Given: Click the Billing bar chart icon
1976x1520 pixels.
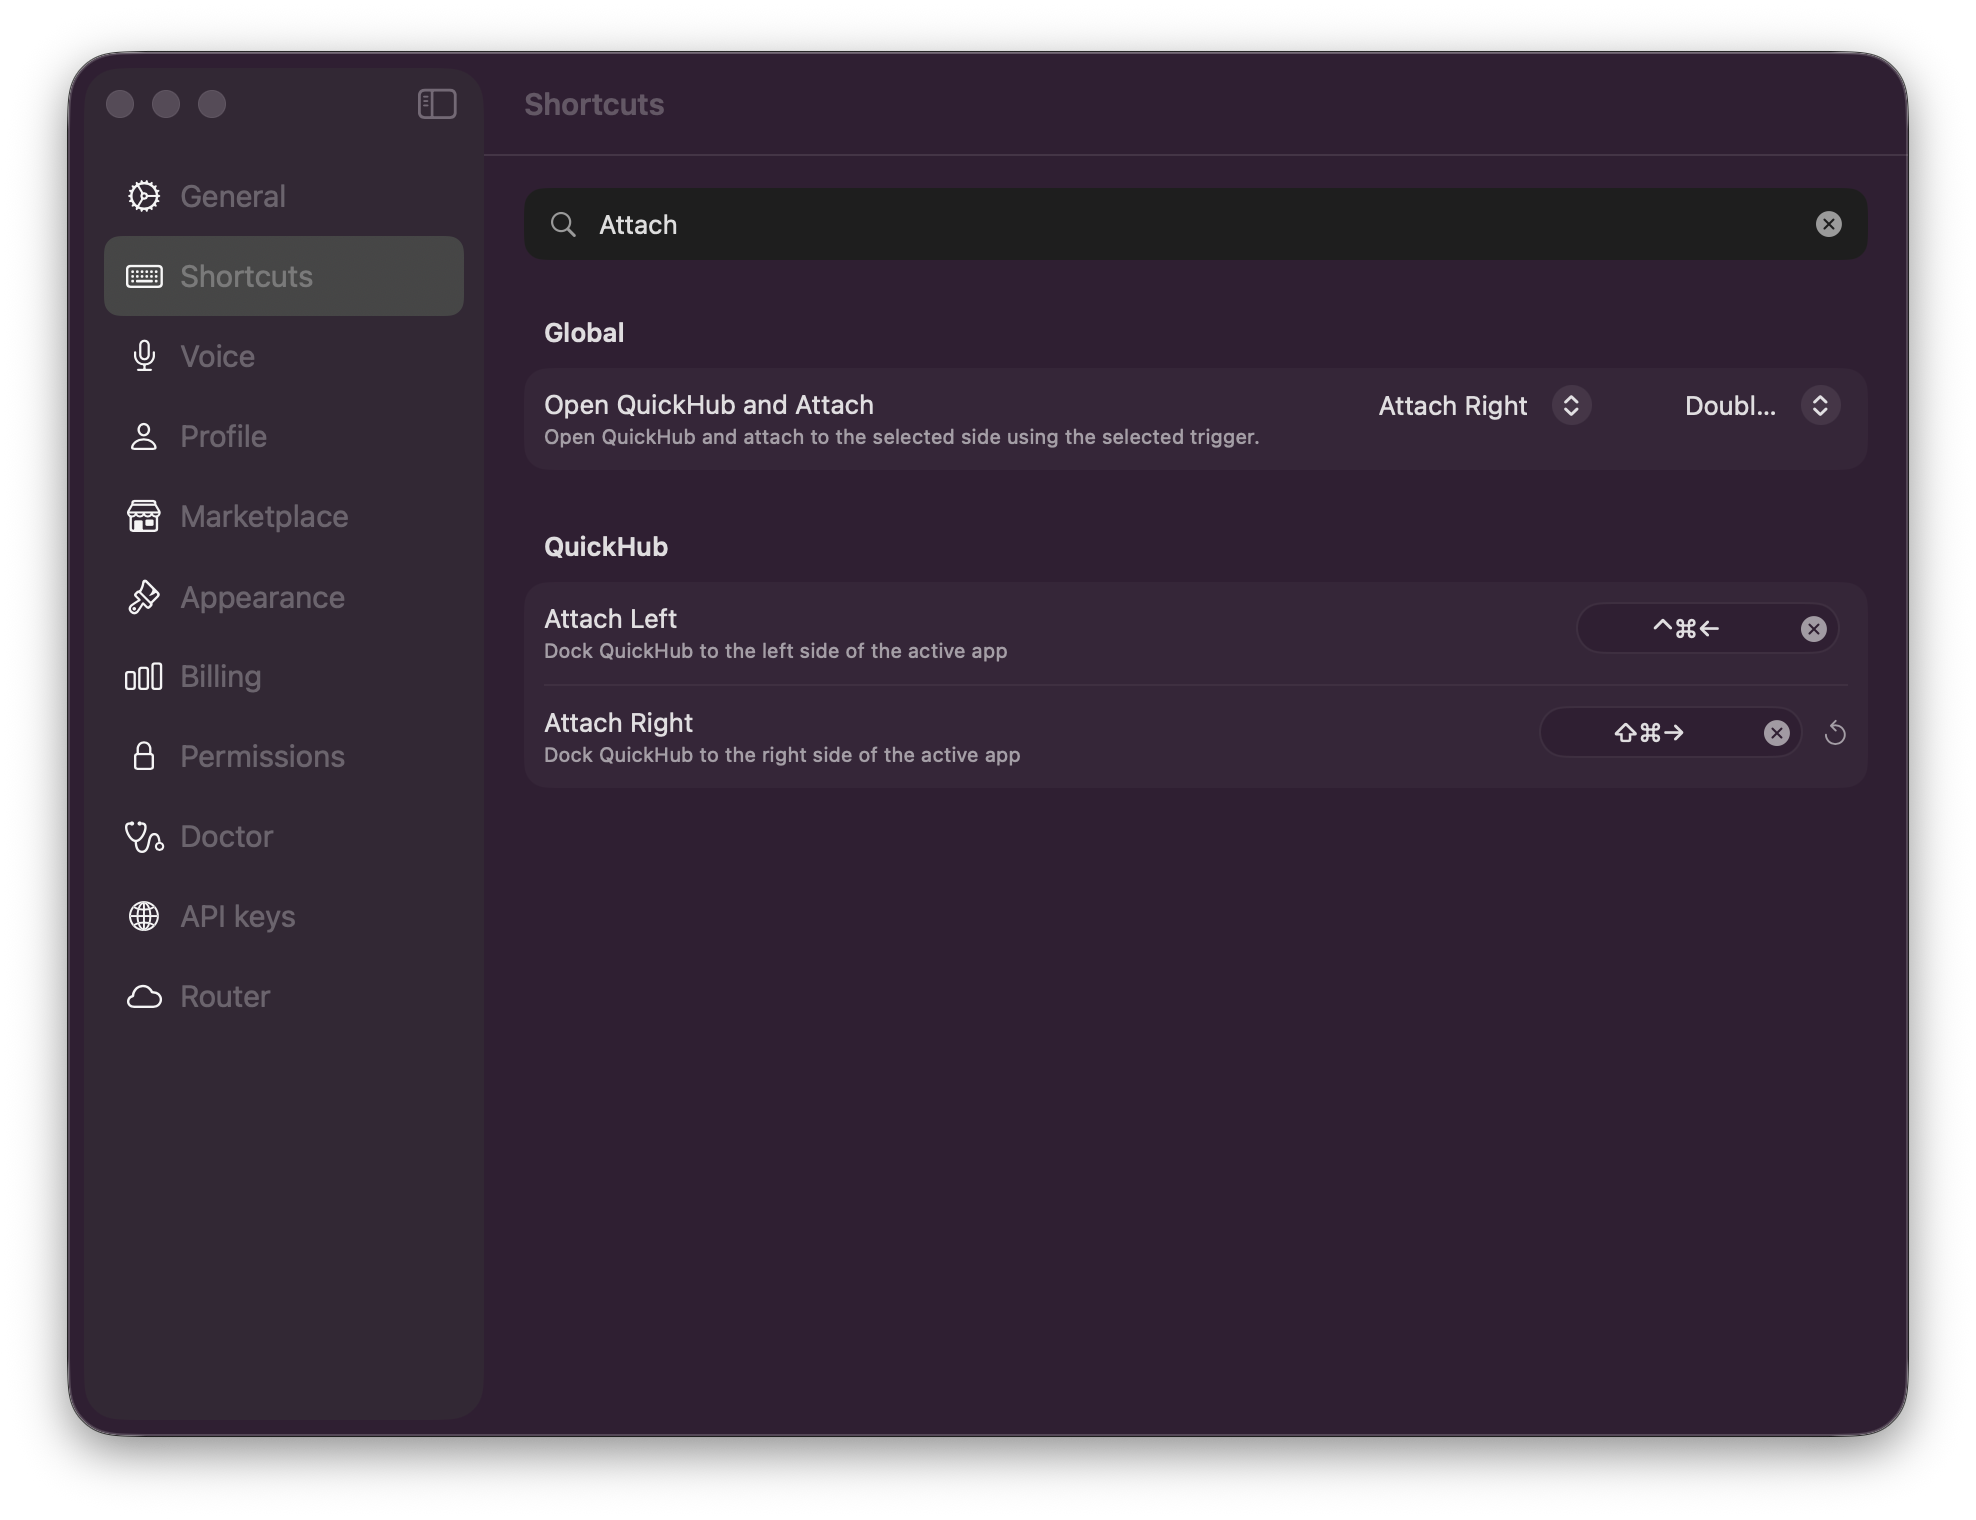Looking at the screenshot, I should tap(144, 677).
